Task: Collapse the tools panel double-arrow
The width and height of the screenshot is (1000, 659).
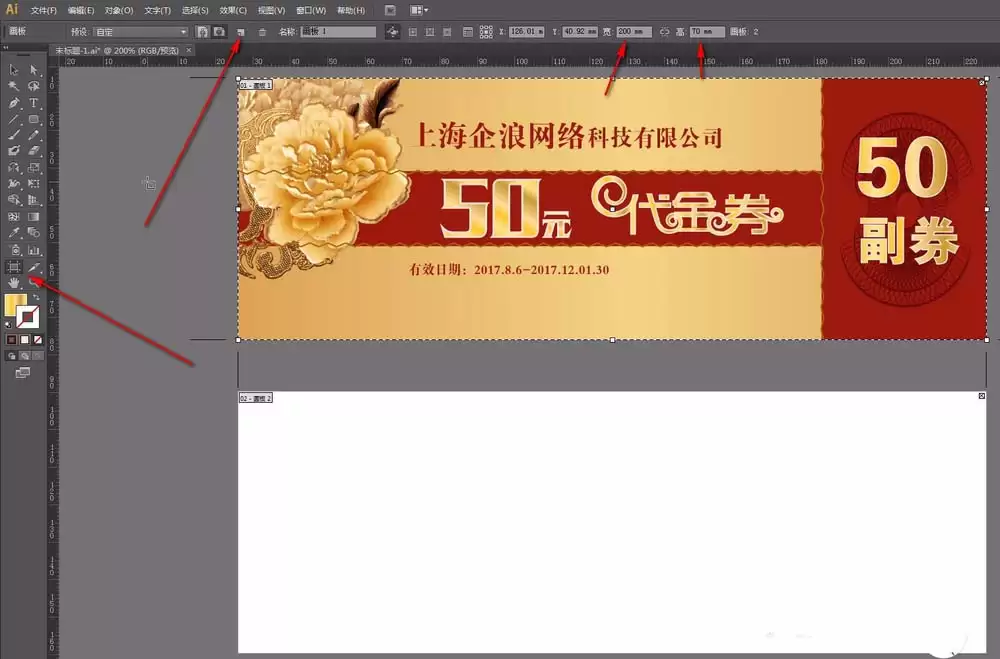Action: click(6, 48)
